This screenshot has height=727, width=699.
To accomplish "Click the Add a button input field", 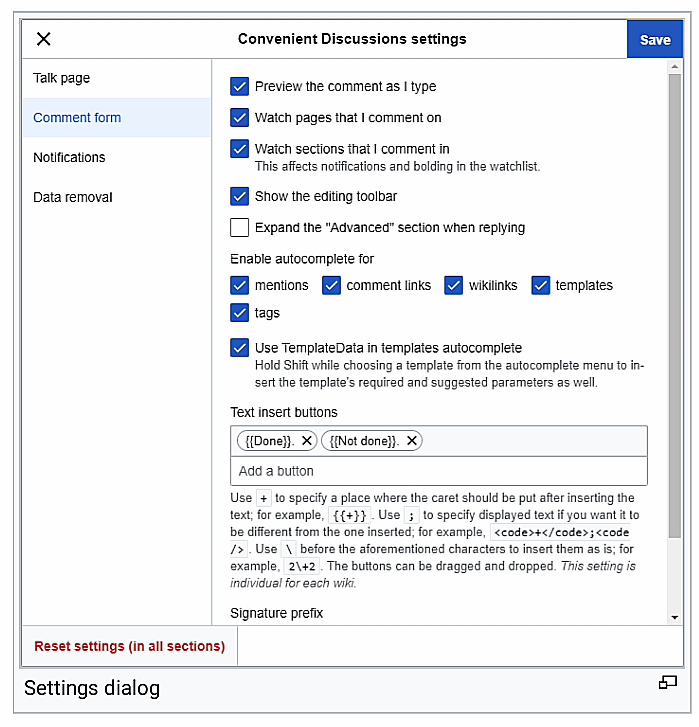I will point(438,471).
